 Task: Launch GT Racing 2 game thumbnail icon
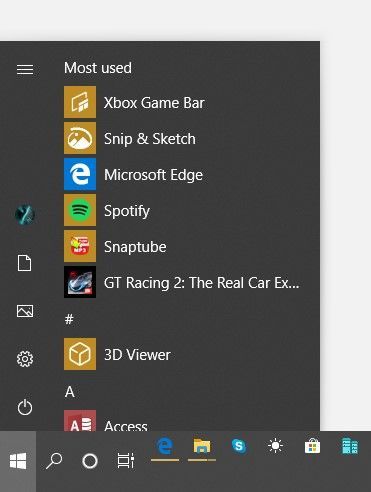tap(80, 282)
